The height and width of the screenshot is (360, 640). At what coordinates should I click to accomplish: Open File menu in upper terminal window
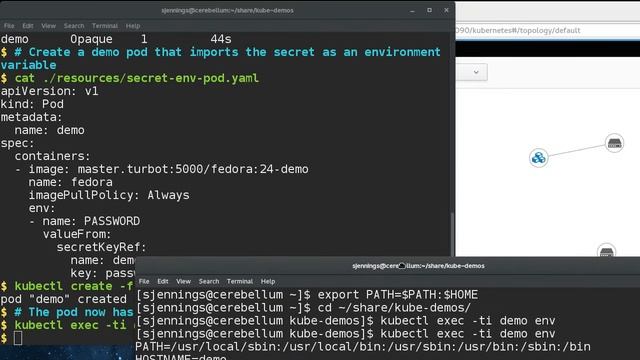coord(9,26)
